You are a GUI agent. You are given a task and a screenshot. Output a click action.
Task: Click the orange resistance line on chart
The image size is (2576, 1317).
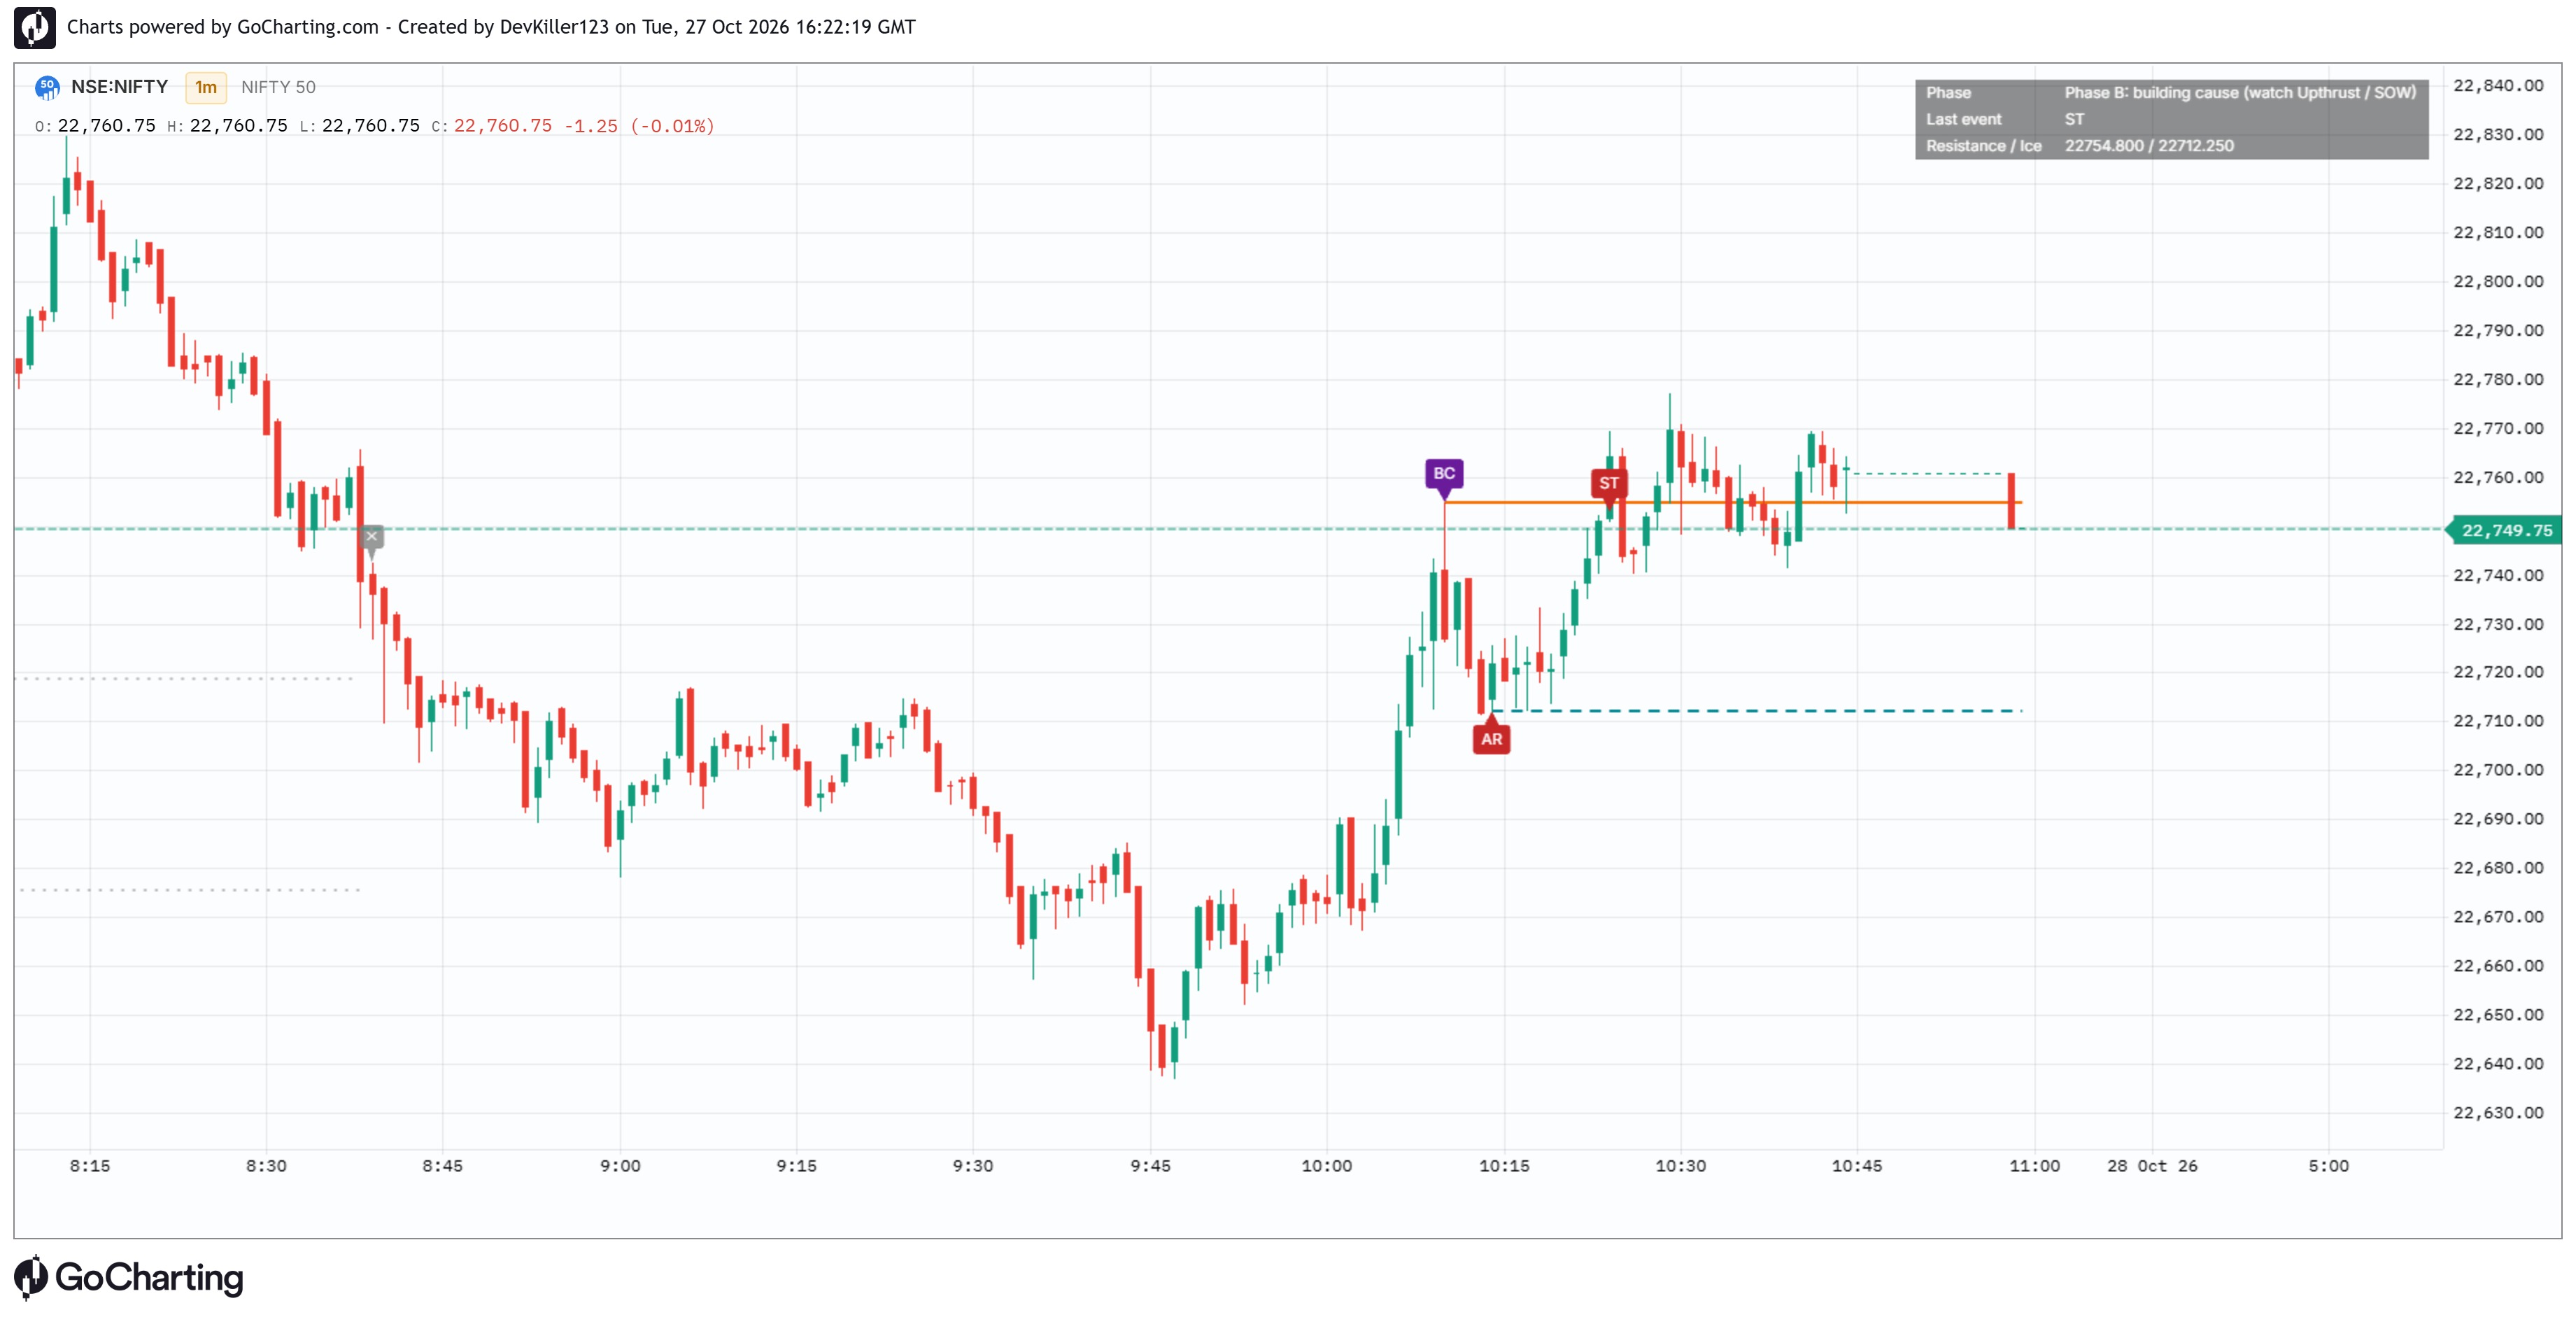coord(1733,502)
